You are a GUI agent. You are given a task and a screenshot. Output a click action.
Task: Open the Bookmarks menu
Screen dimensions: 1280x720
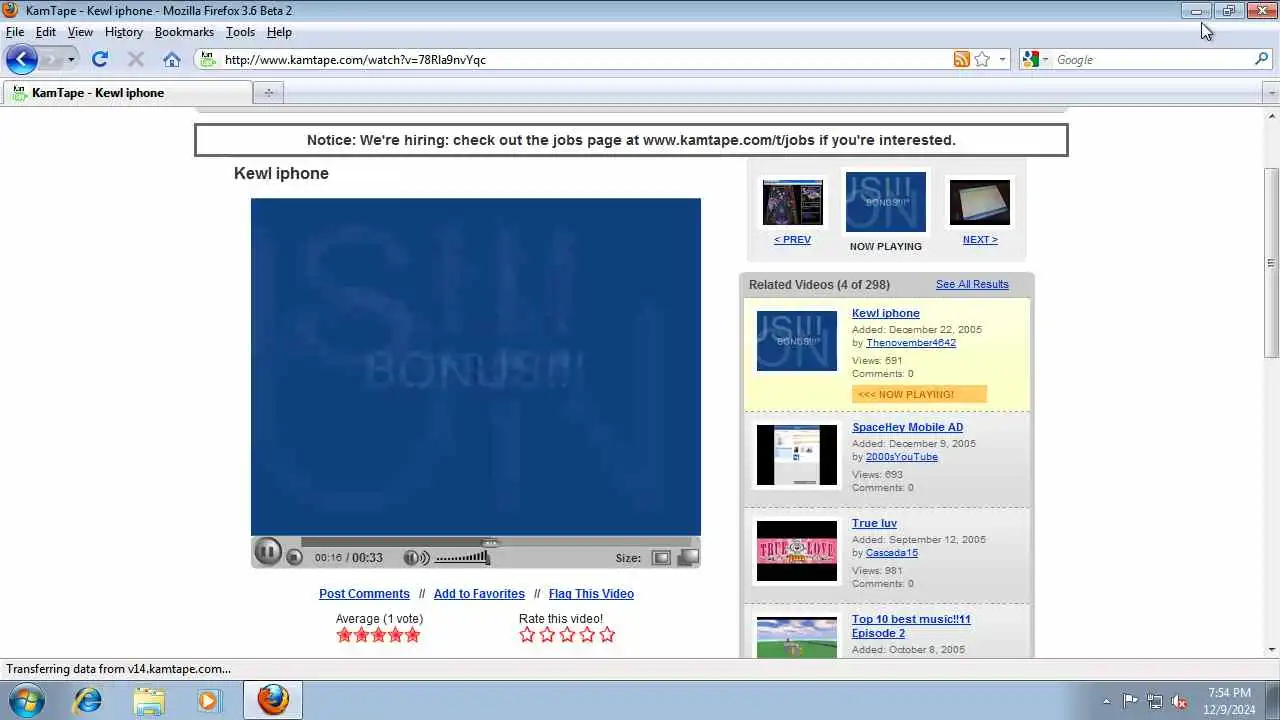(184, 32)
